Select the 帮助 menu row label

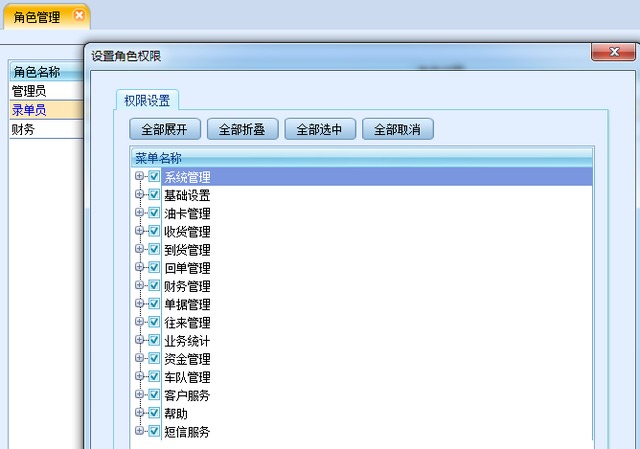[x=176, y=413]
